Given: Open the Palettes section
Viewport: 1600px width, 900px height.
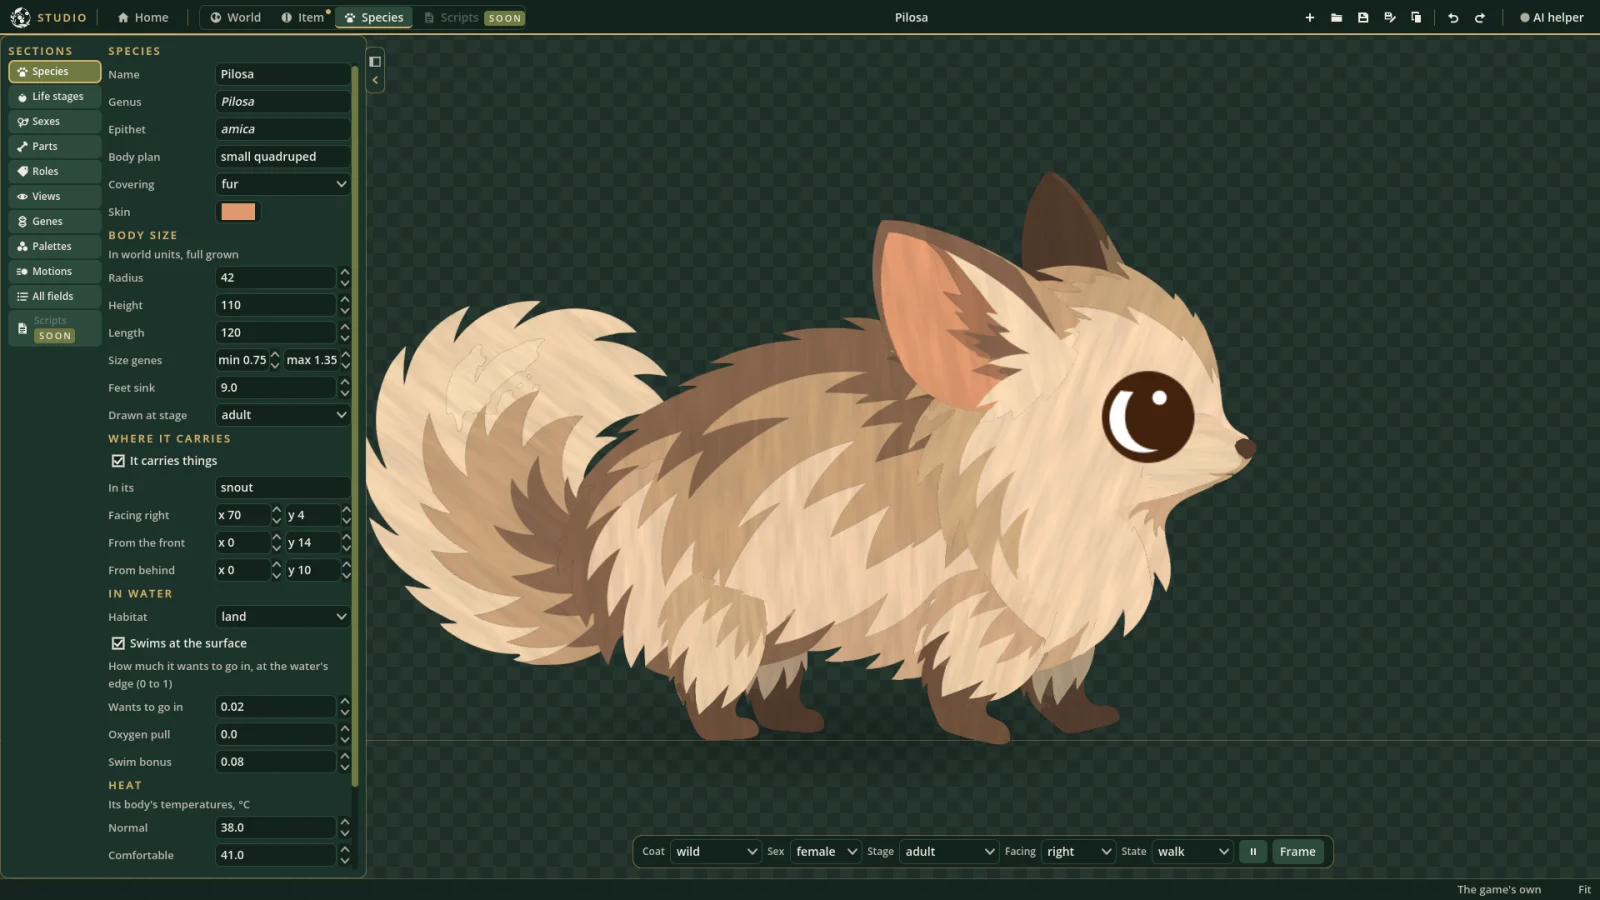Looking at the screenshot, I should coord(55,247).
